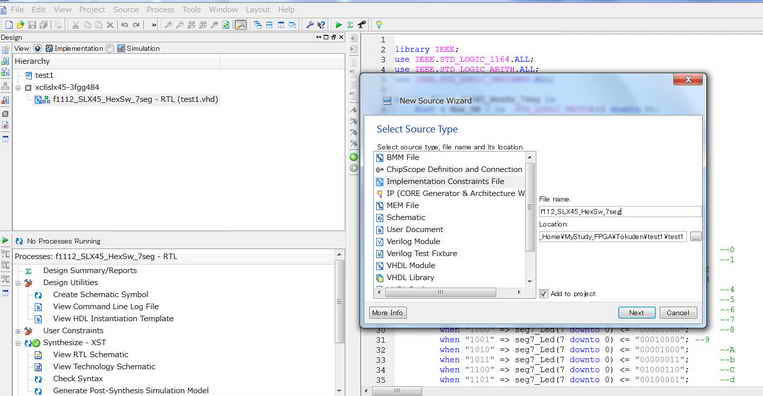
Task: Click the View RTL Schematic document icon
Action: point(38,355)
